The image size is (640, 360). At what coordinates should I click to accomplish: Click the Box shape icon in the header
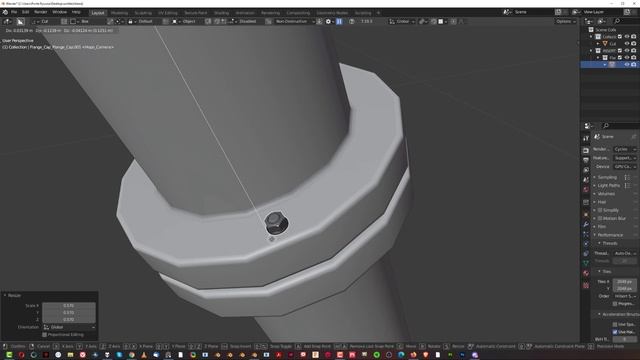(x=73, y=21)
